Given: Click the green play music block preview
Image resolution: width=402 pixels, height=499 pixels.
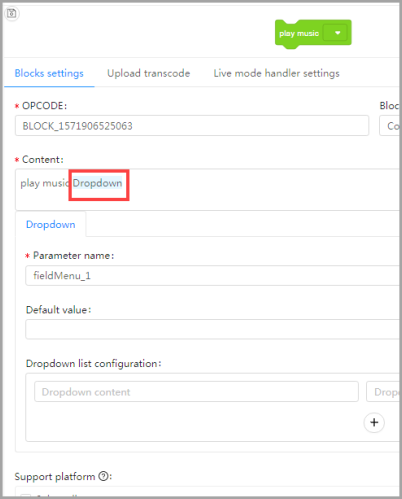Looking at the screenshot, I should coord(313,33).
